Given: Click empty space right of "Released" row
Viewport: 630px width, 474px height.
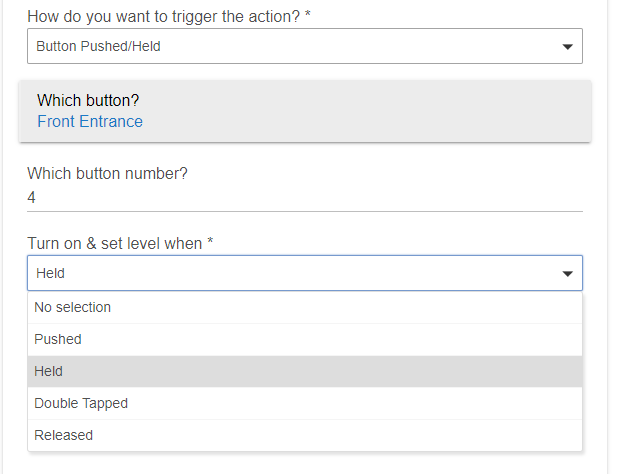Looking at the screenshot, I should pyautogui.click(x=400, y=435).
